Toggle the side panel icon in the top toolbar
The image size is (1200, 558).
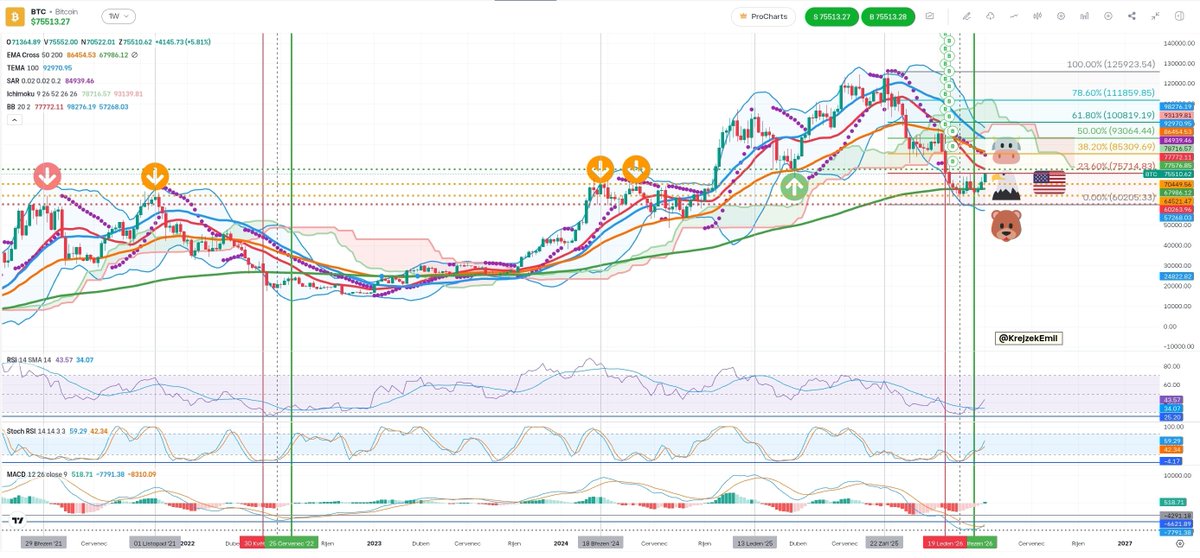(x=1179, y=16)
